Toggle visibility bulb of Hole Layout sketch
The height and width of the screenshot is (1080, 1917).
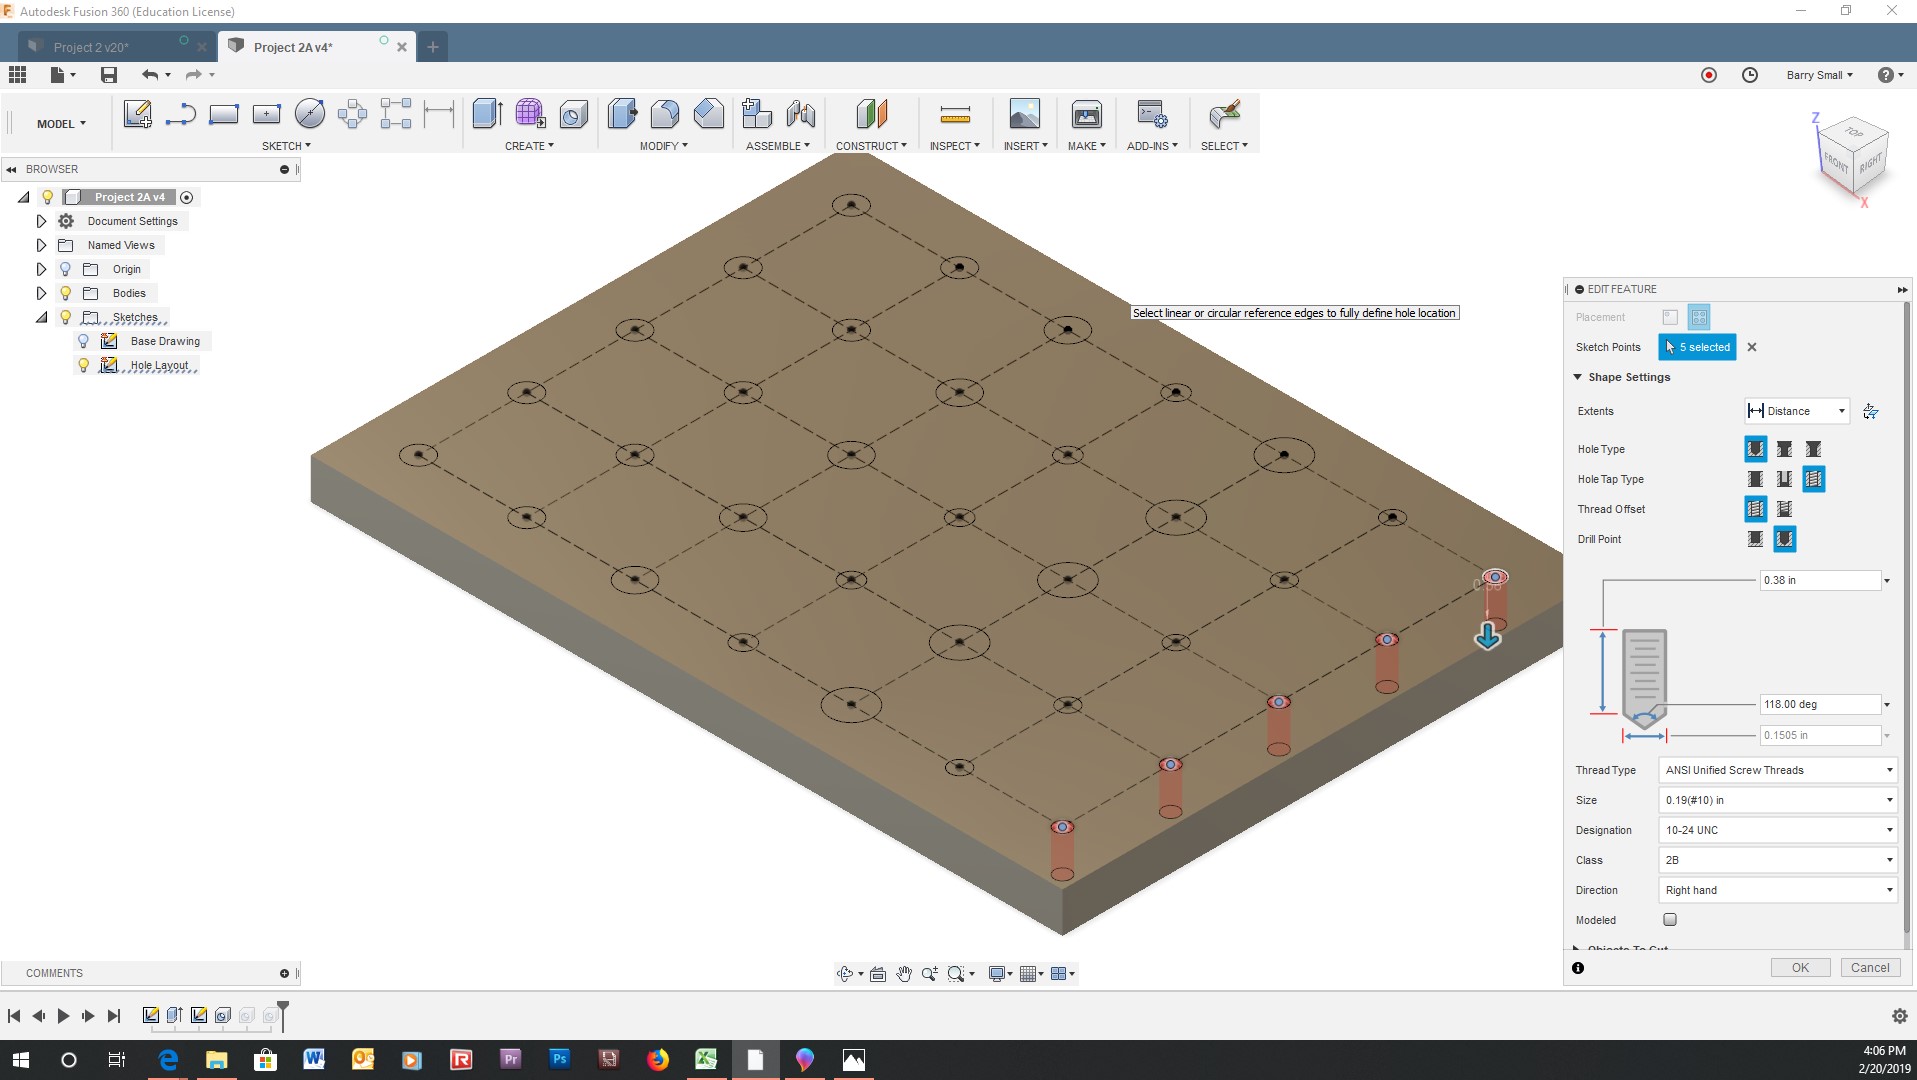(84, 366)
